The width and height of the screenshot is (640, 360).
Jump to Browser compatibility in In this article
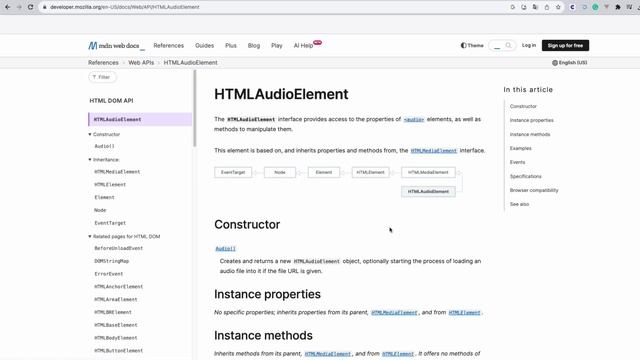534,190
